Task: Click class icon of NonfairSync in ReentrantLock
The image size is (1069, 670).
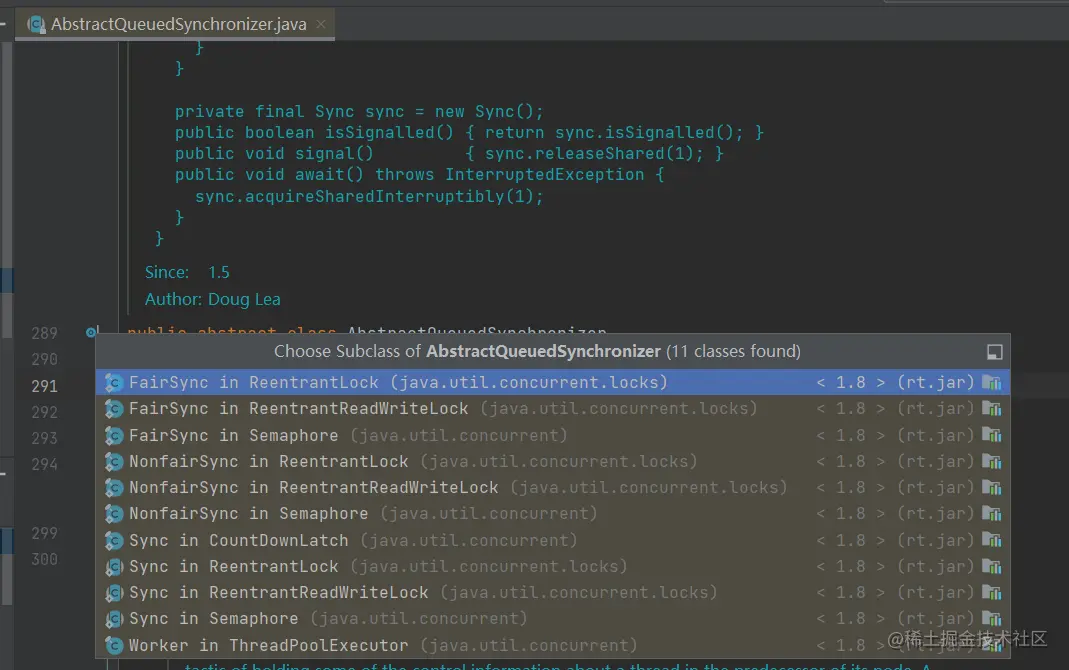Action: pos(113,461)
